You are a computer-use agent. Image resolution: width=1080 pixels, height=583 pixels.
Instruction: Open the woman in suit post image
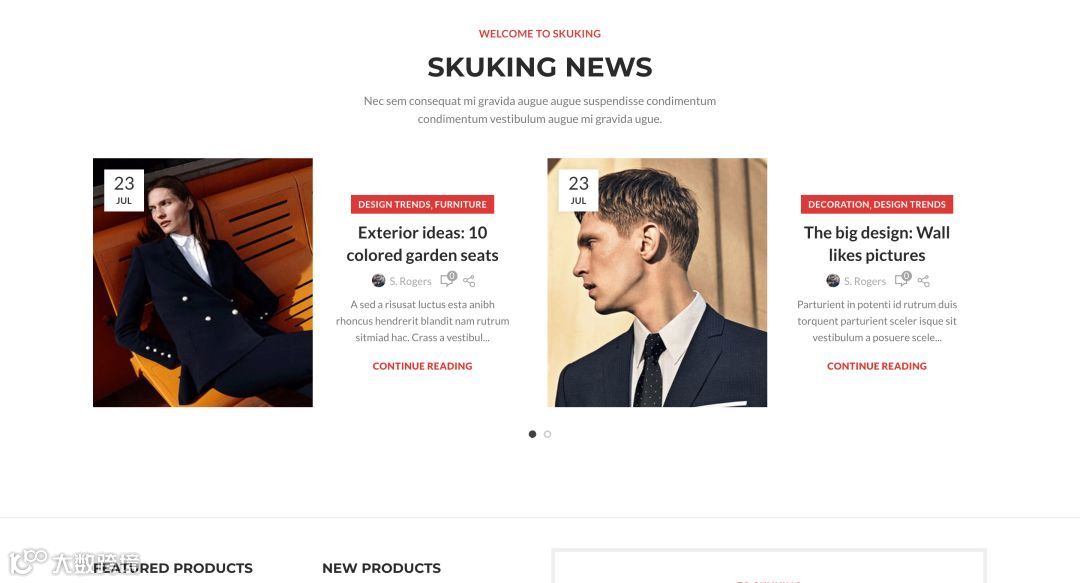202,283
